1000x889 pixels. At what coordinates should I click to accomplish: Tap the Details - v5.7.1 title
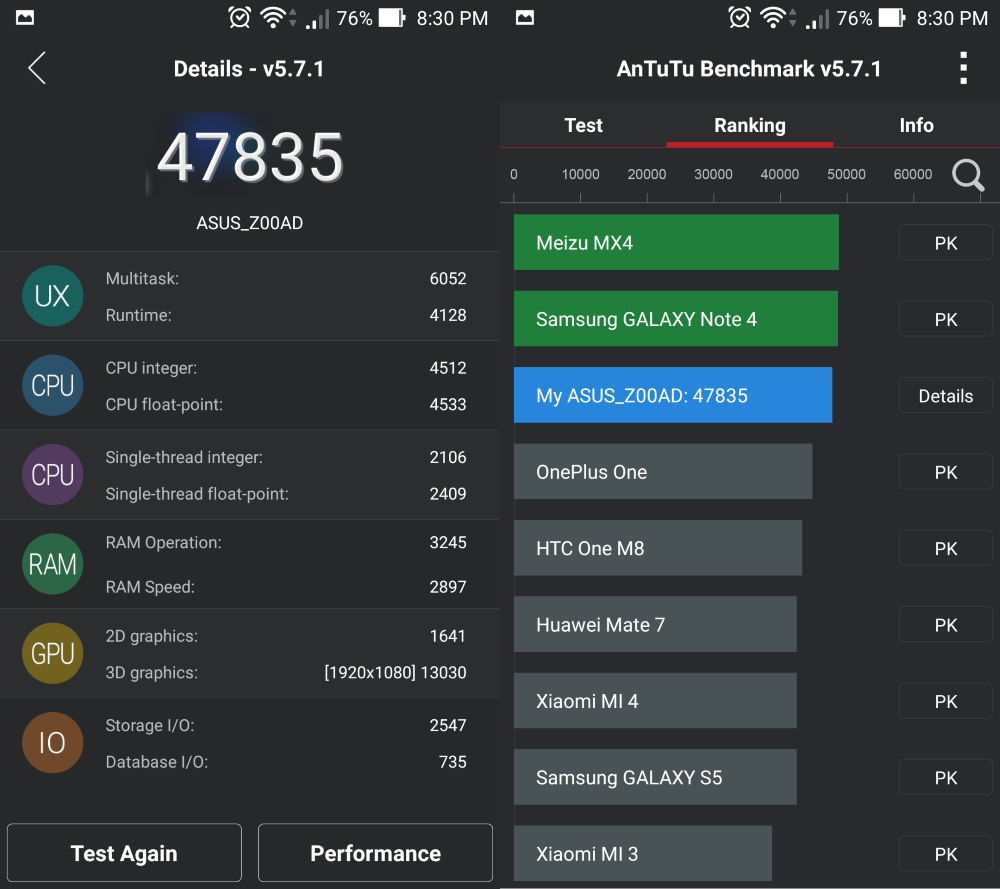pyautogui.click(x=249, y=69)
